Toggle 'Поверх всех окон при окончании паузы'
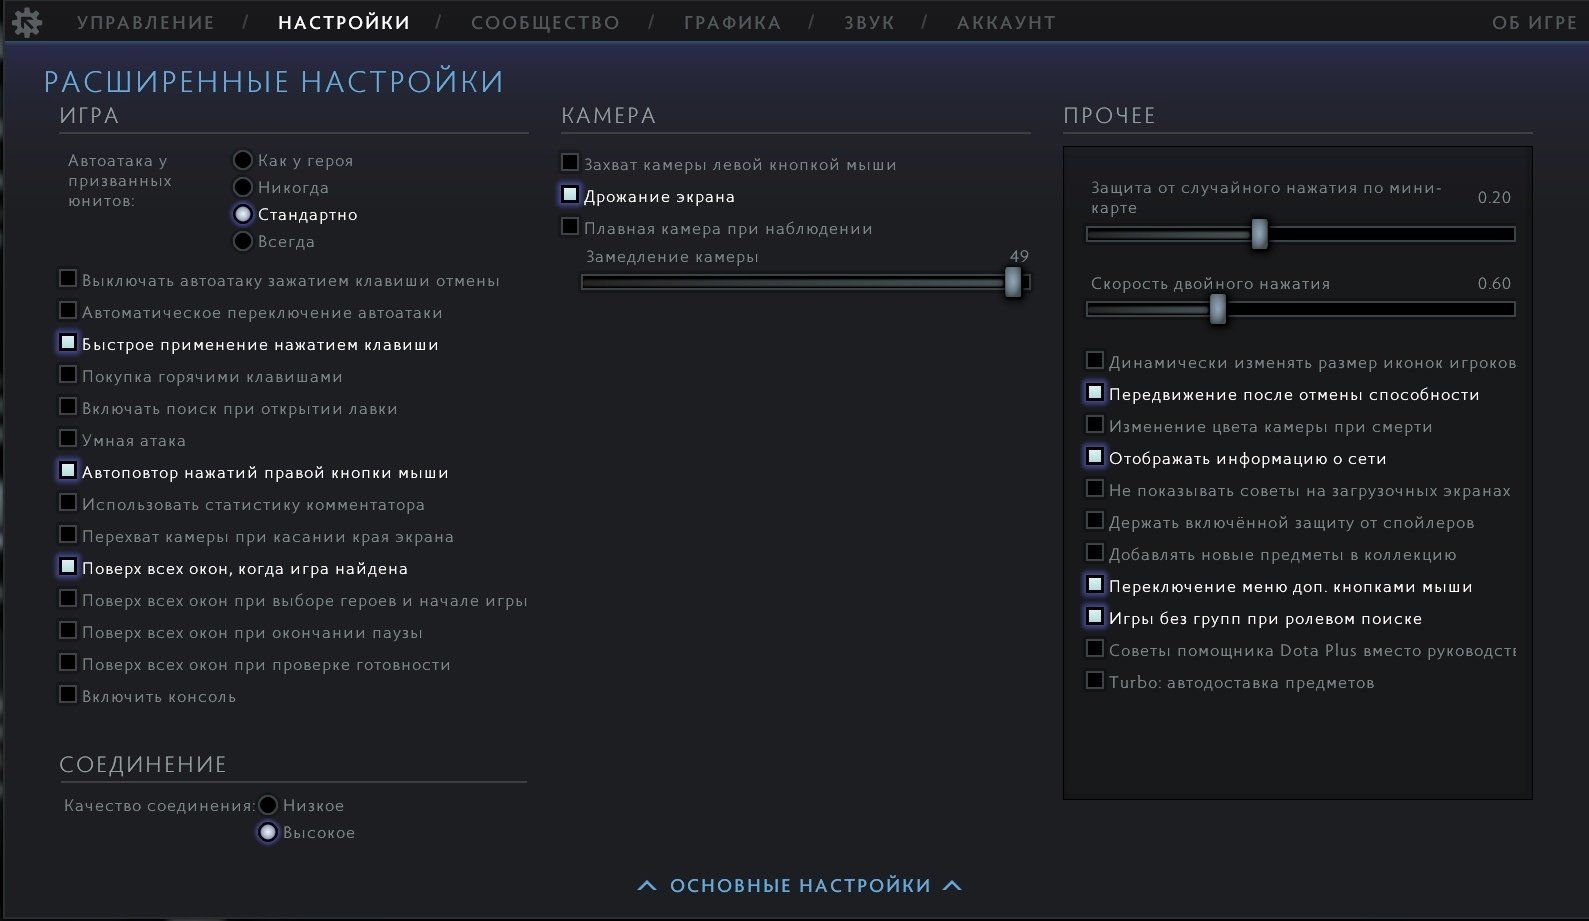The image size is (1589, 921). point(68,631)
